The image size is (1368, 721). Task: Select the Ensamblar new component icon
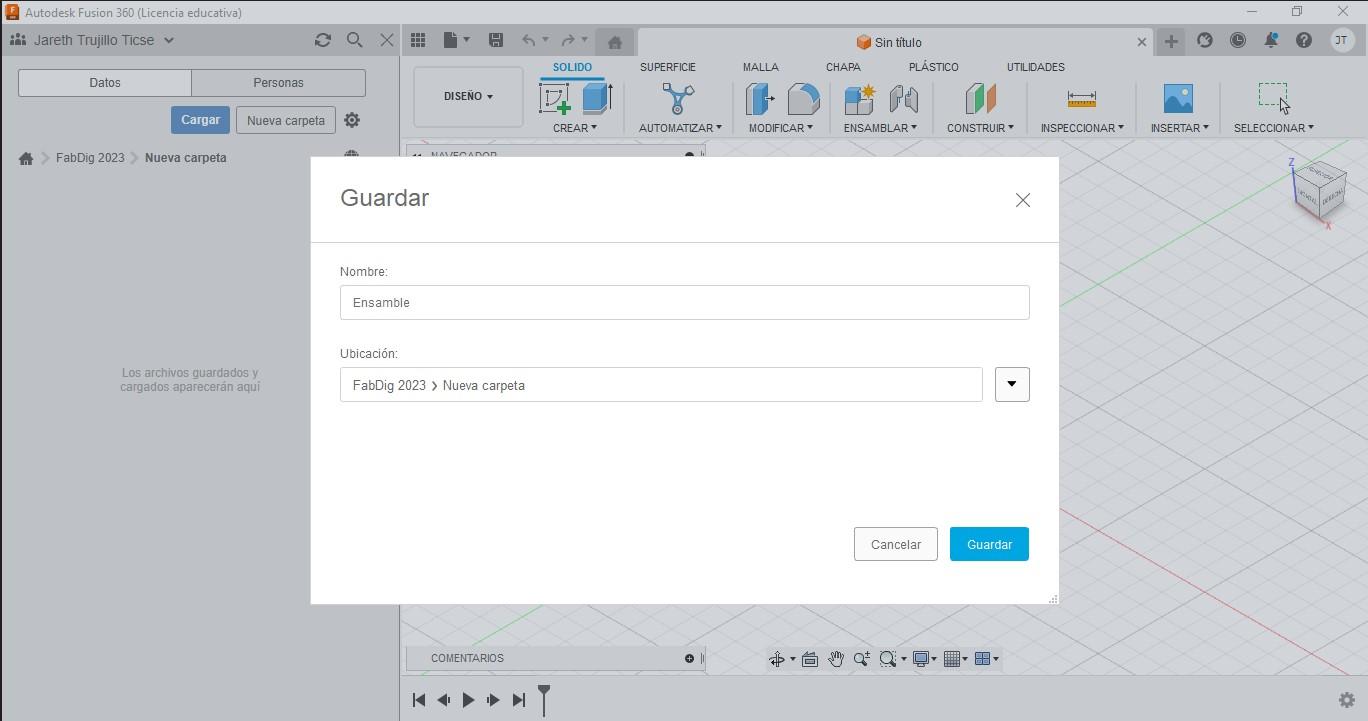point(857,100)
